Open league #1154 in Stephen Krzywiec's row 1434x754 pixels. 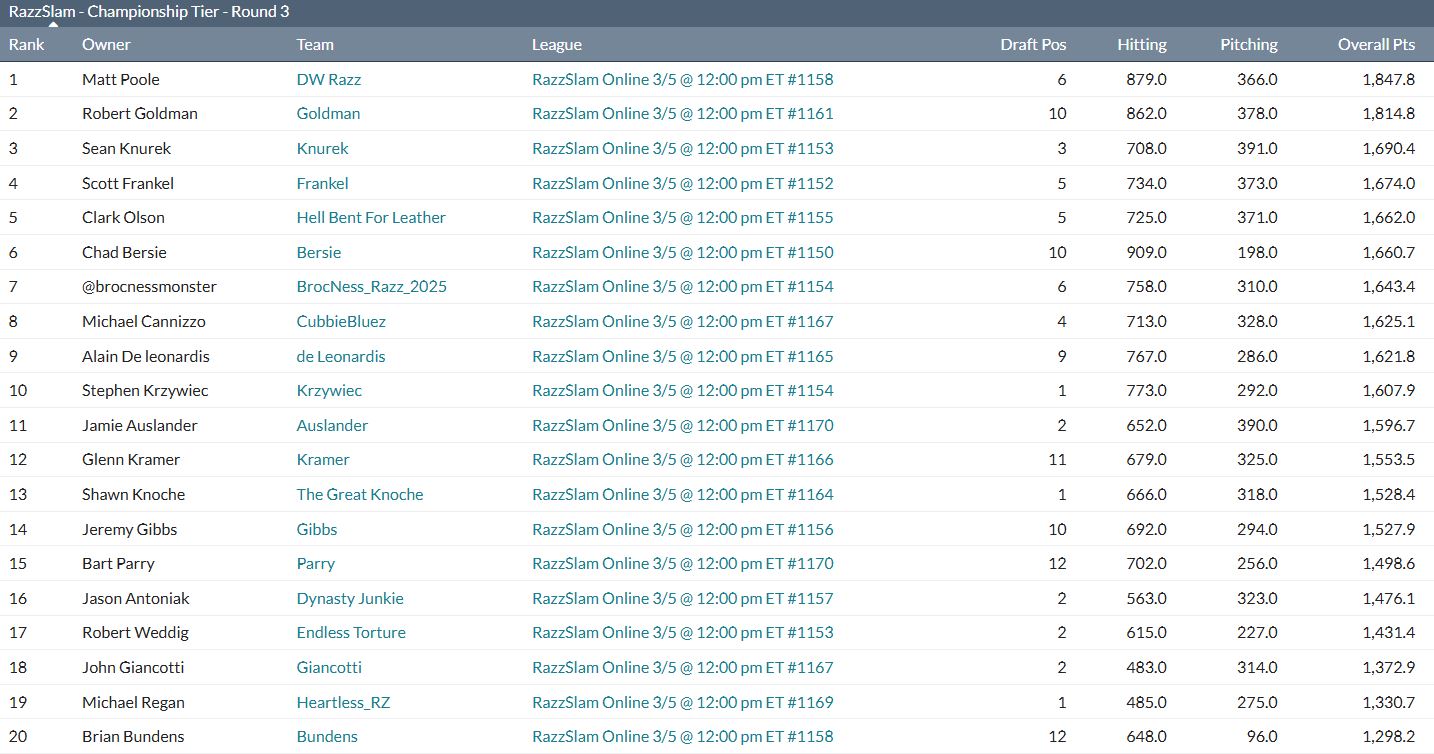(x=683, y=390)
